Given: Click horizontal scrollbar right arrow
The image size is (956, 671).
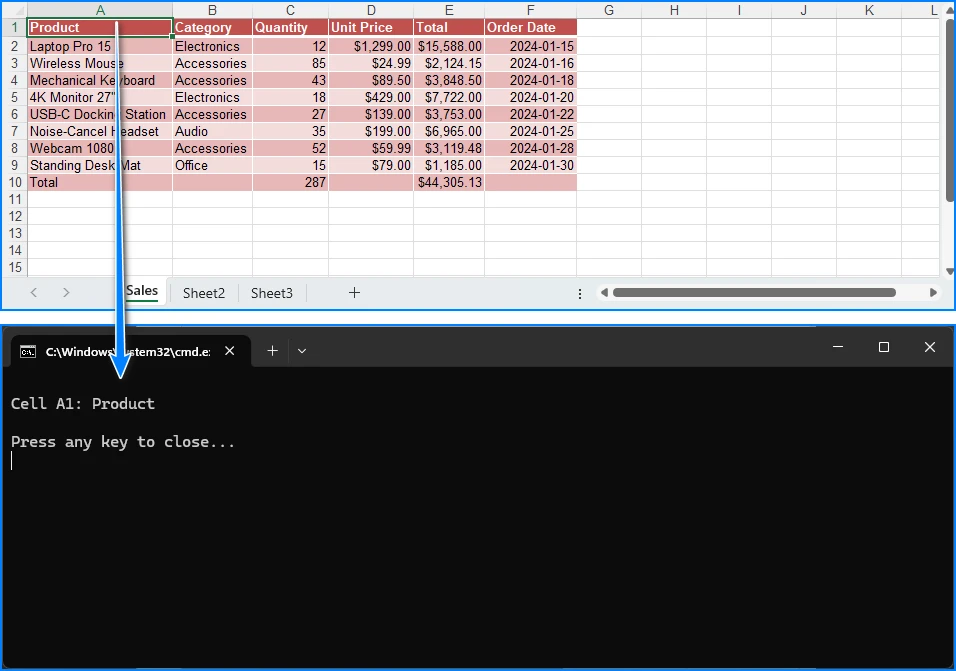Looking at the screenshot, I should point(933,293).
